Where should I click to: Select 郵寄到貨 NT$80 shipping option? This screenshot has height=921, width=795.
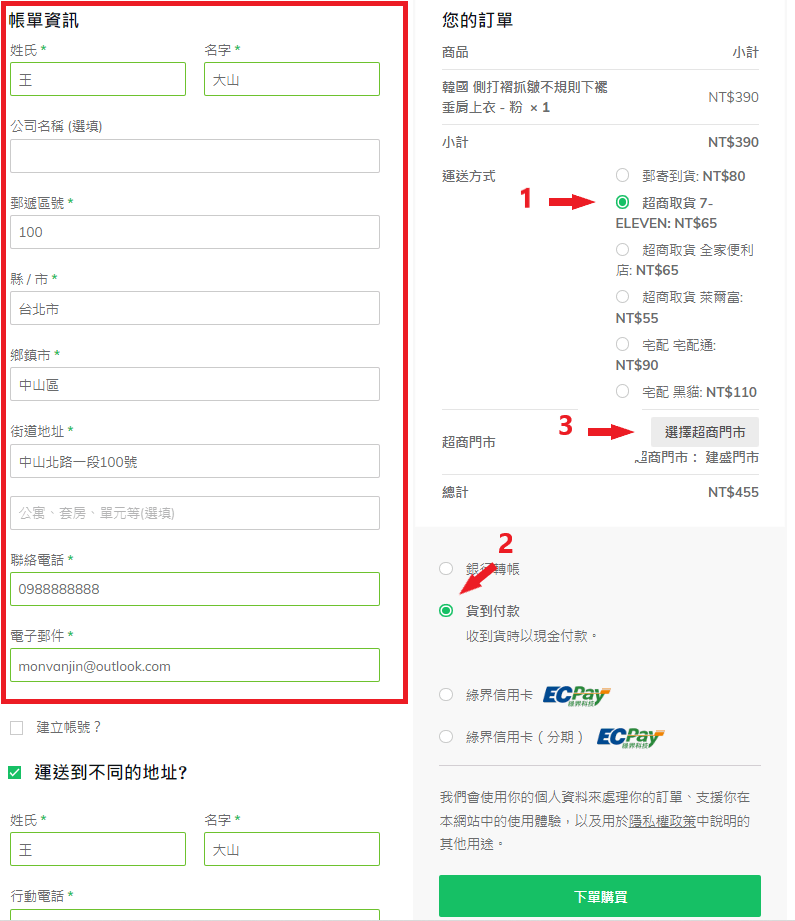point(622,175)
